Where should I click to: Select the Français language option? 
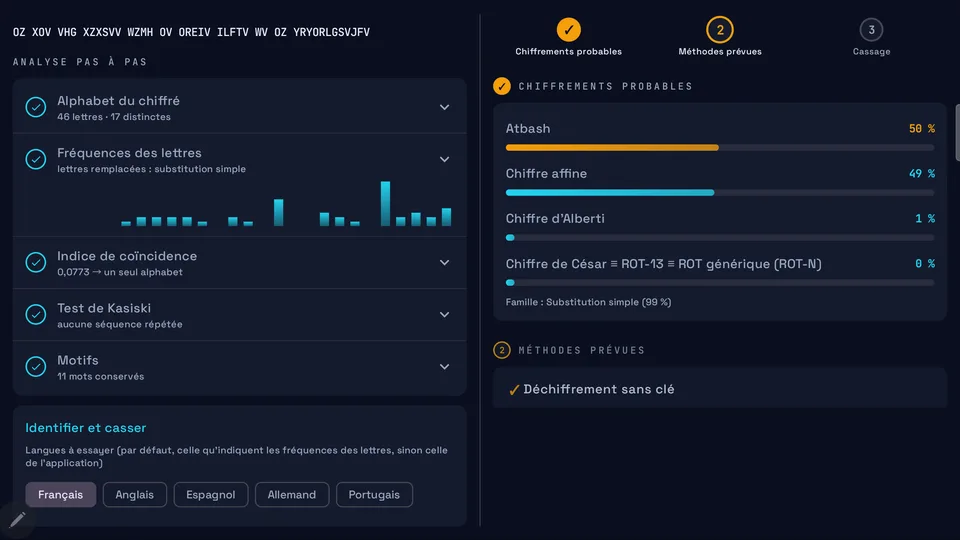click(x=61, y=495)
